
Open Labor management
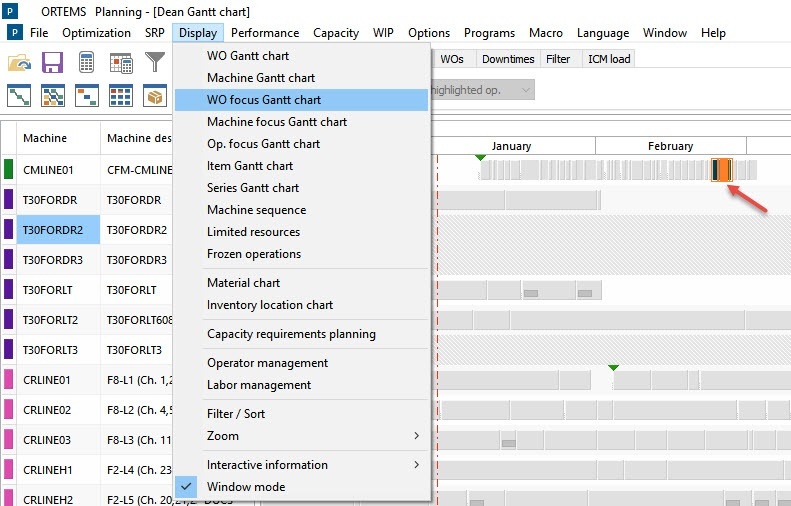coord(303,385)
